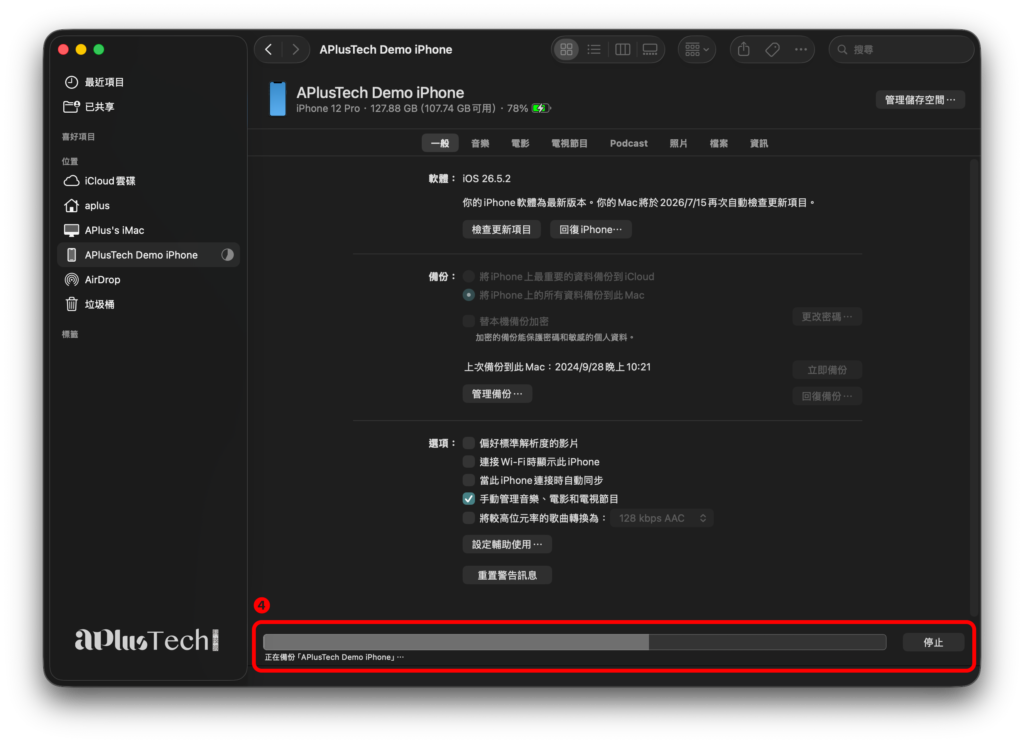
Task: Toggle 偏好標準解析度的影片 checkbox
Action: pyautogui.click(x=468, y=444)
